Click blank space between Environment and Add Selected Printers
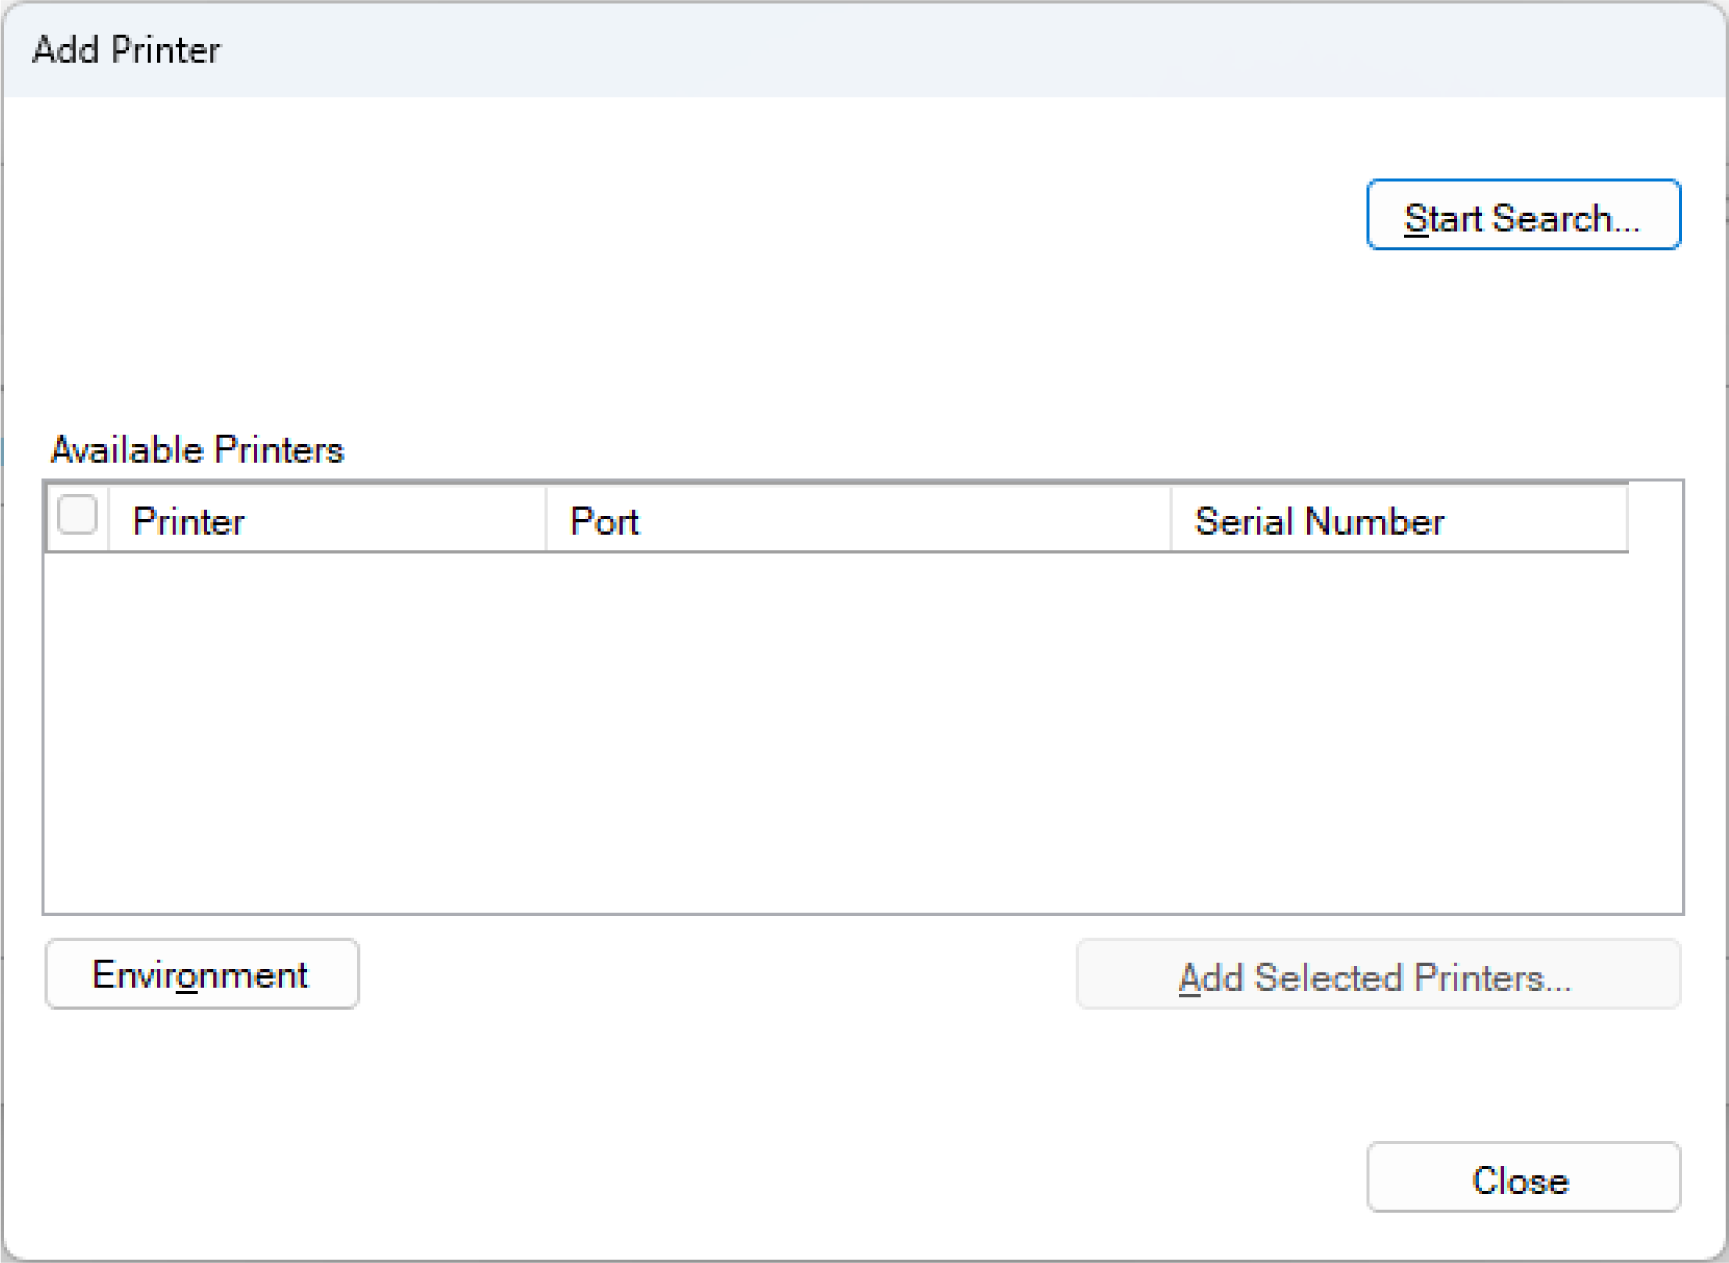The height and width of the screenshot is (1263, 1729). 715,974
